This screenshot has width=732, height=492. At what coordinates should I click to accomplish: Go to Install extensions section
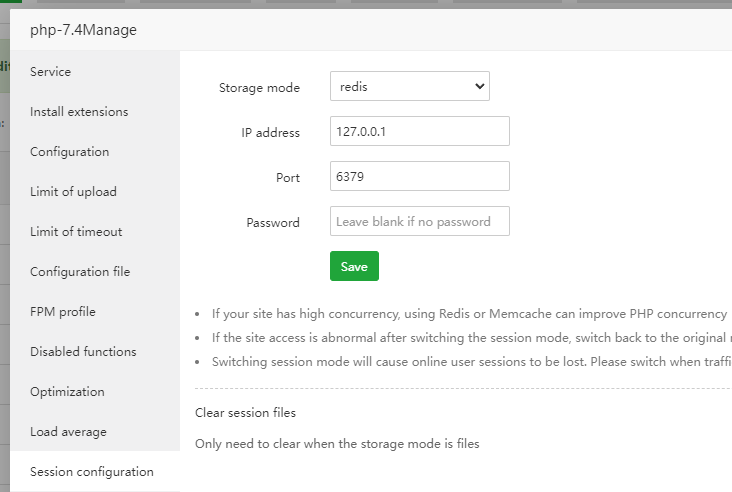pyautogui.click(x=79, y=112)
